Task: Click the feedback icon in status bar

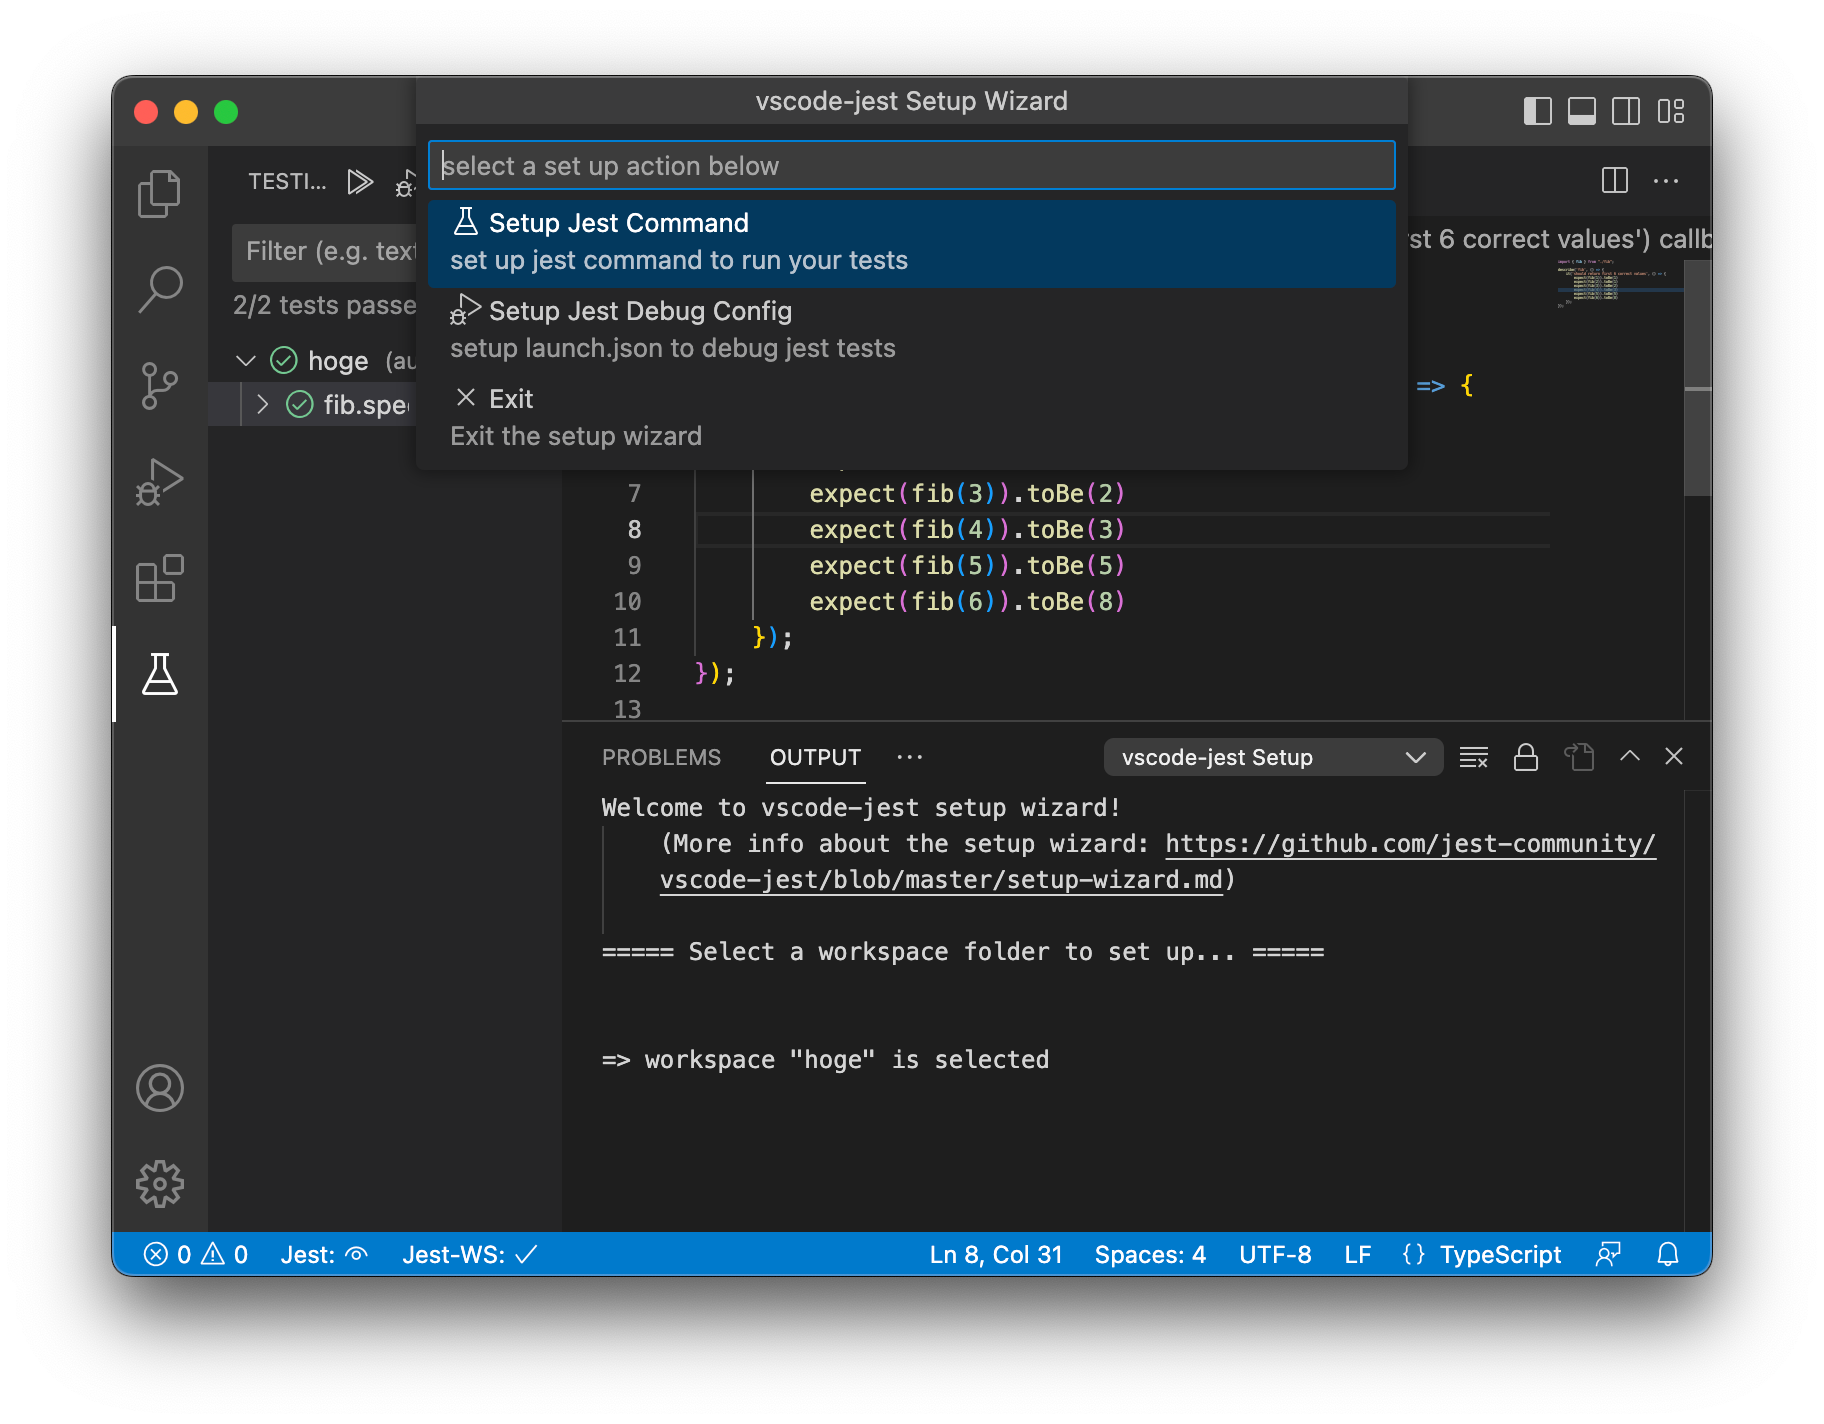Action: pos(1608,1254)
